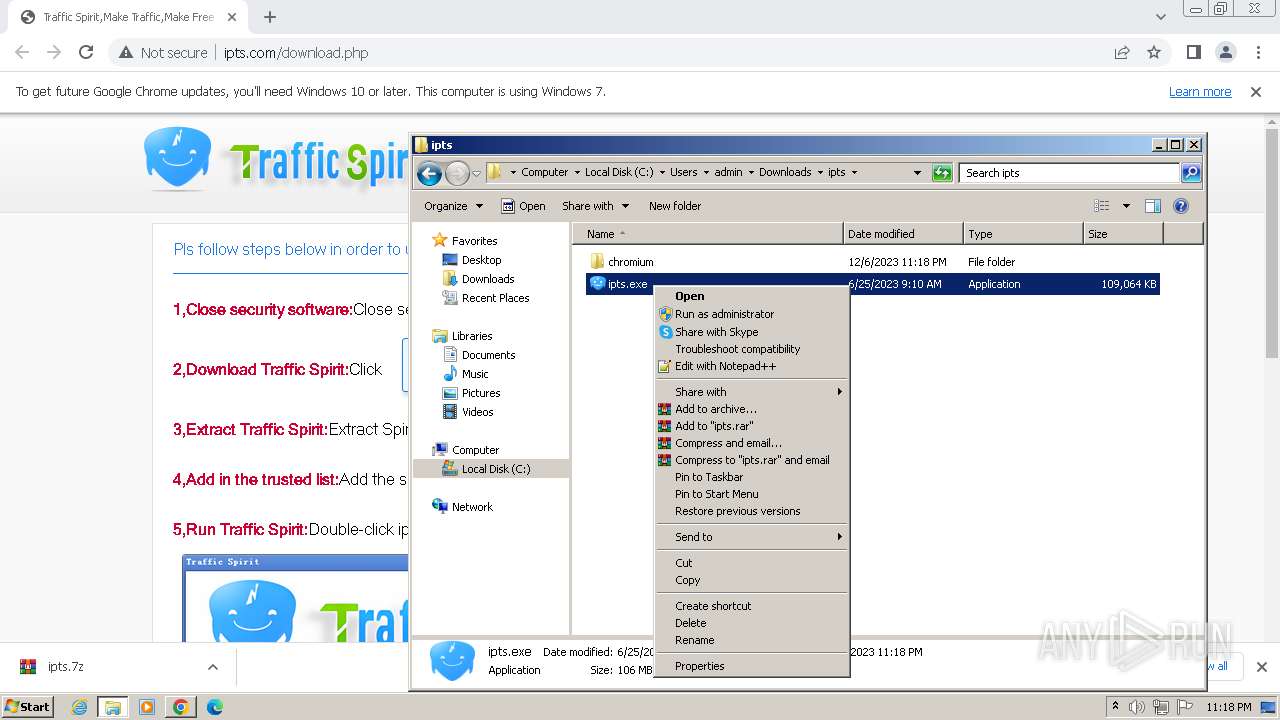
Task: Open the Chrome side panel icon
Action: tap(1194, 53)
